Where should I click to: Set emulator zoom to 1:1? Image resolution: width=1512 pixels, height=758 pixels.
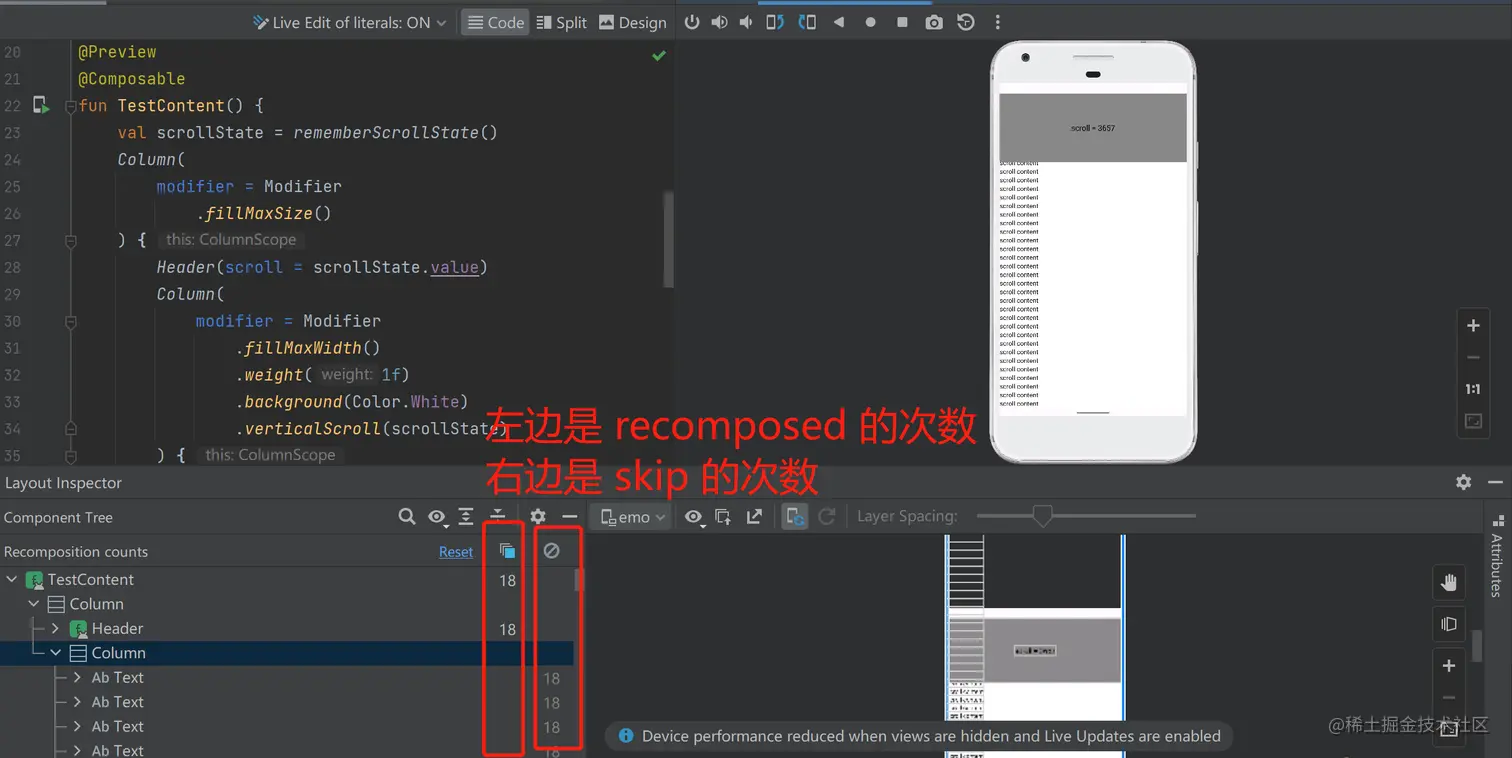pyautogui.click(x=1473, y=389)
